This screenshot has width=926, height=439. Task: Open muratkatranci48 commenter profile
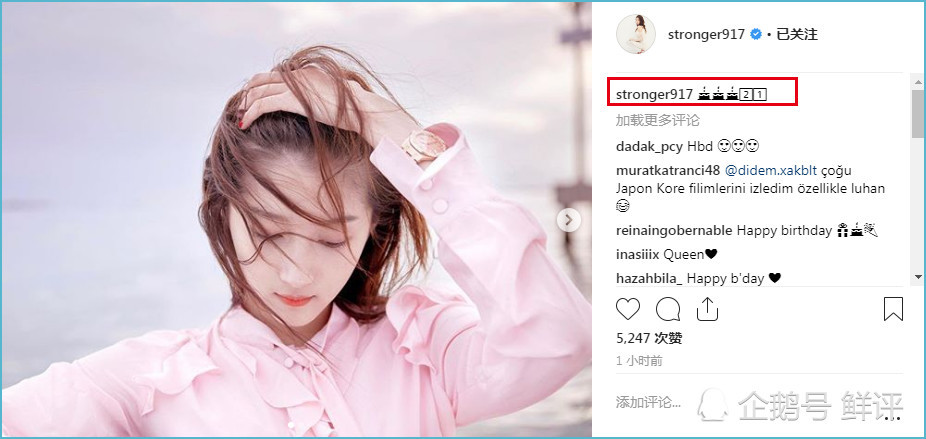[x=667, y=171]
